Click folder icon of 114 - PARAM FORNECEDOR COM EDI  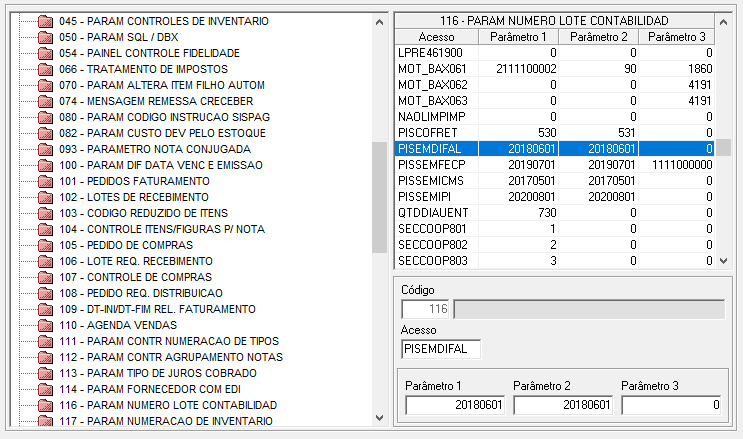(45, 389)
